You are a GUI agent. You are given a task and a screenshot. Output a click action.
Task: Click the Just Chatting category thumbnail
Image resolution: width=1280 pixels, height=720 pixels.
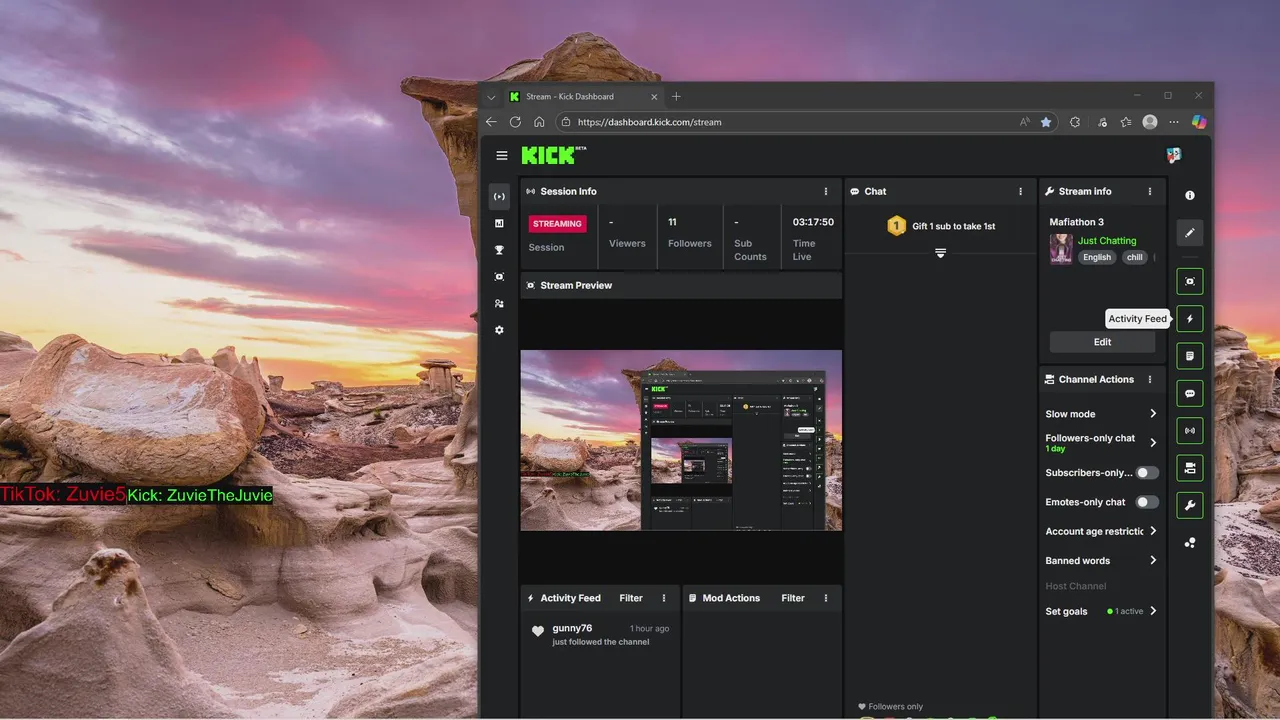tap(1061, 249)
